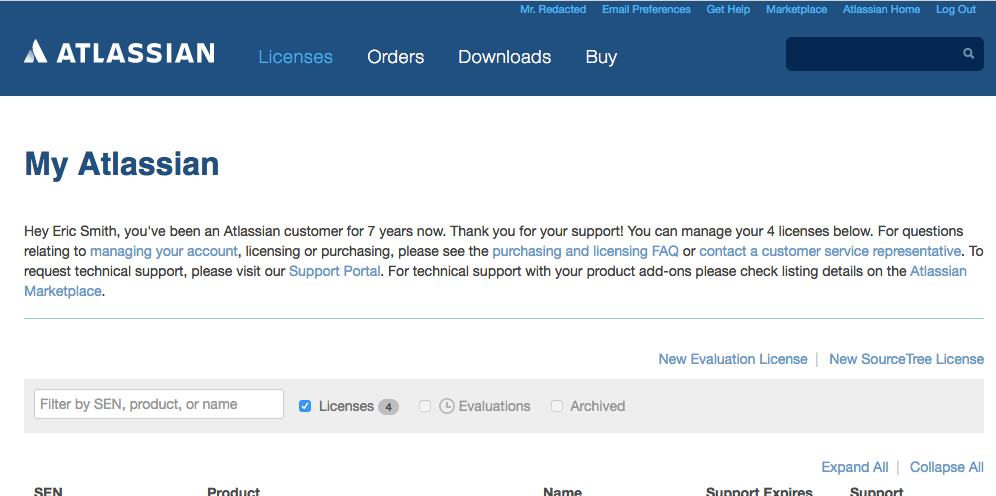Focus the header search field

[884, 54]
